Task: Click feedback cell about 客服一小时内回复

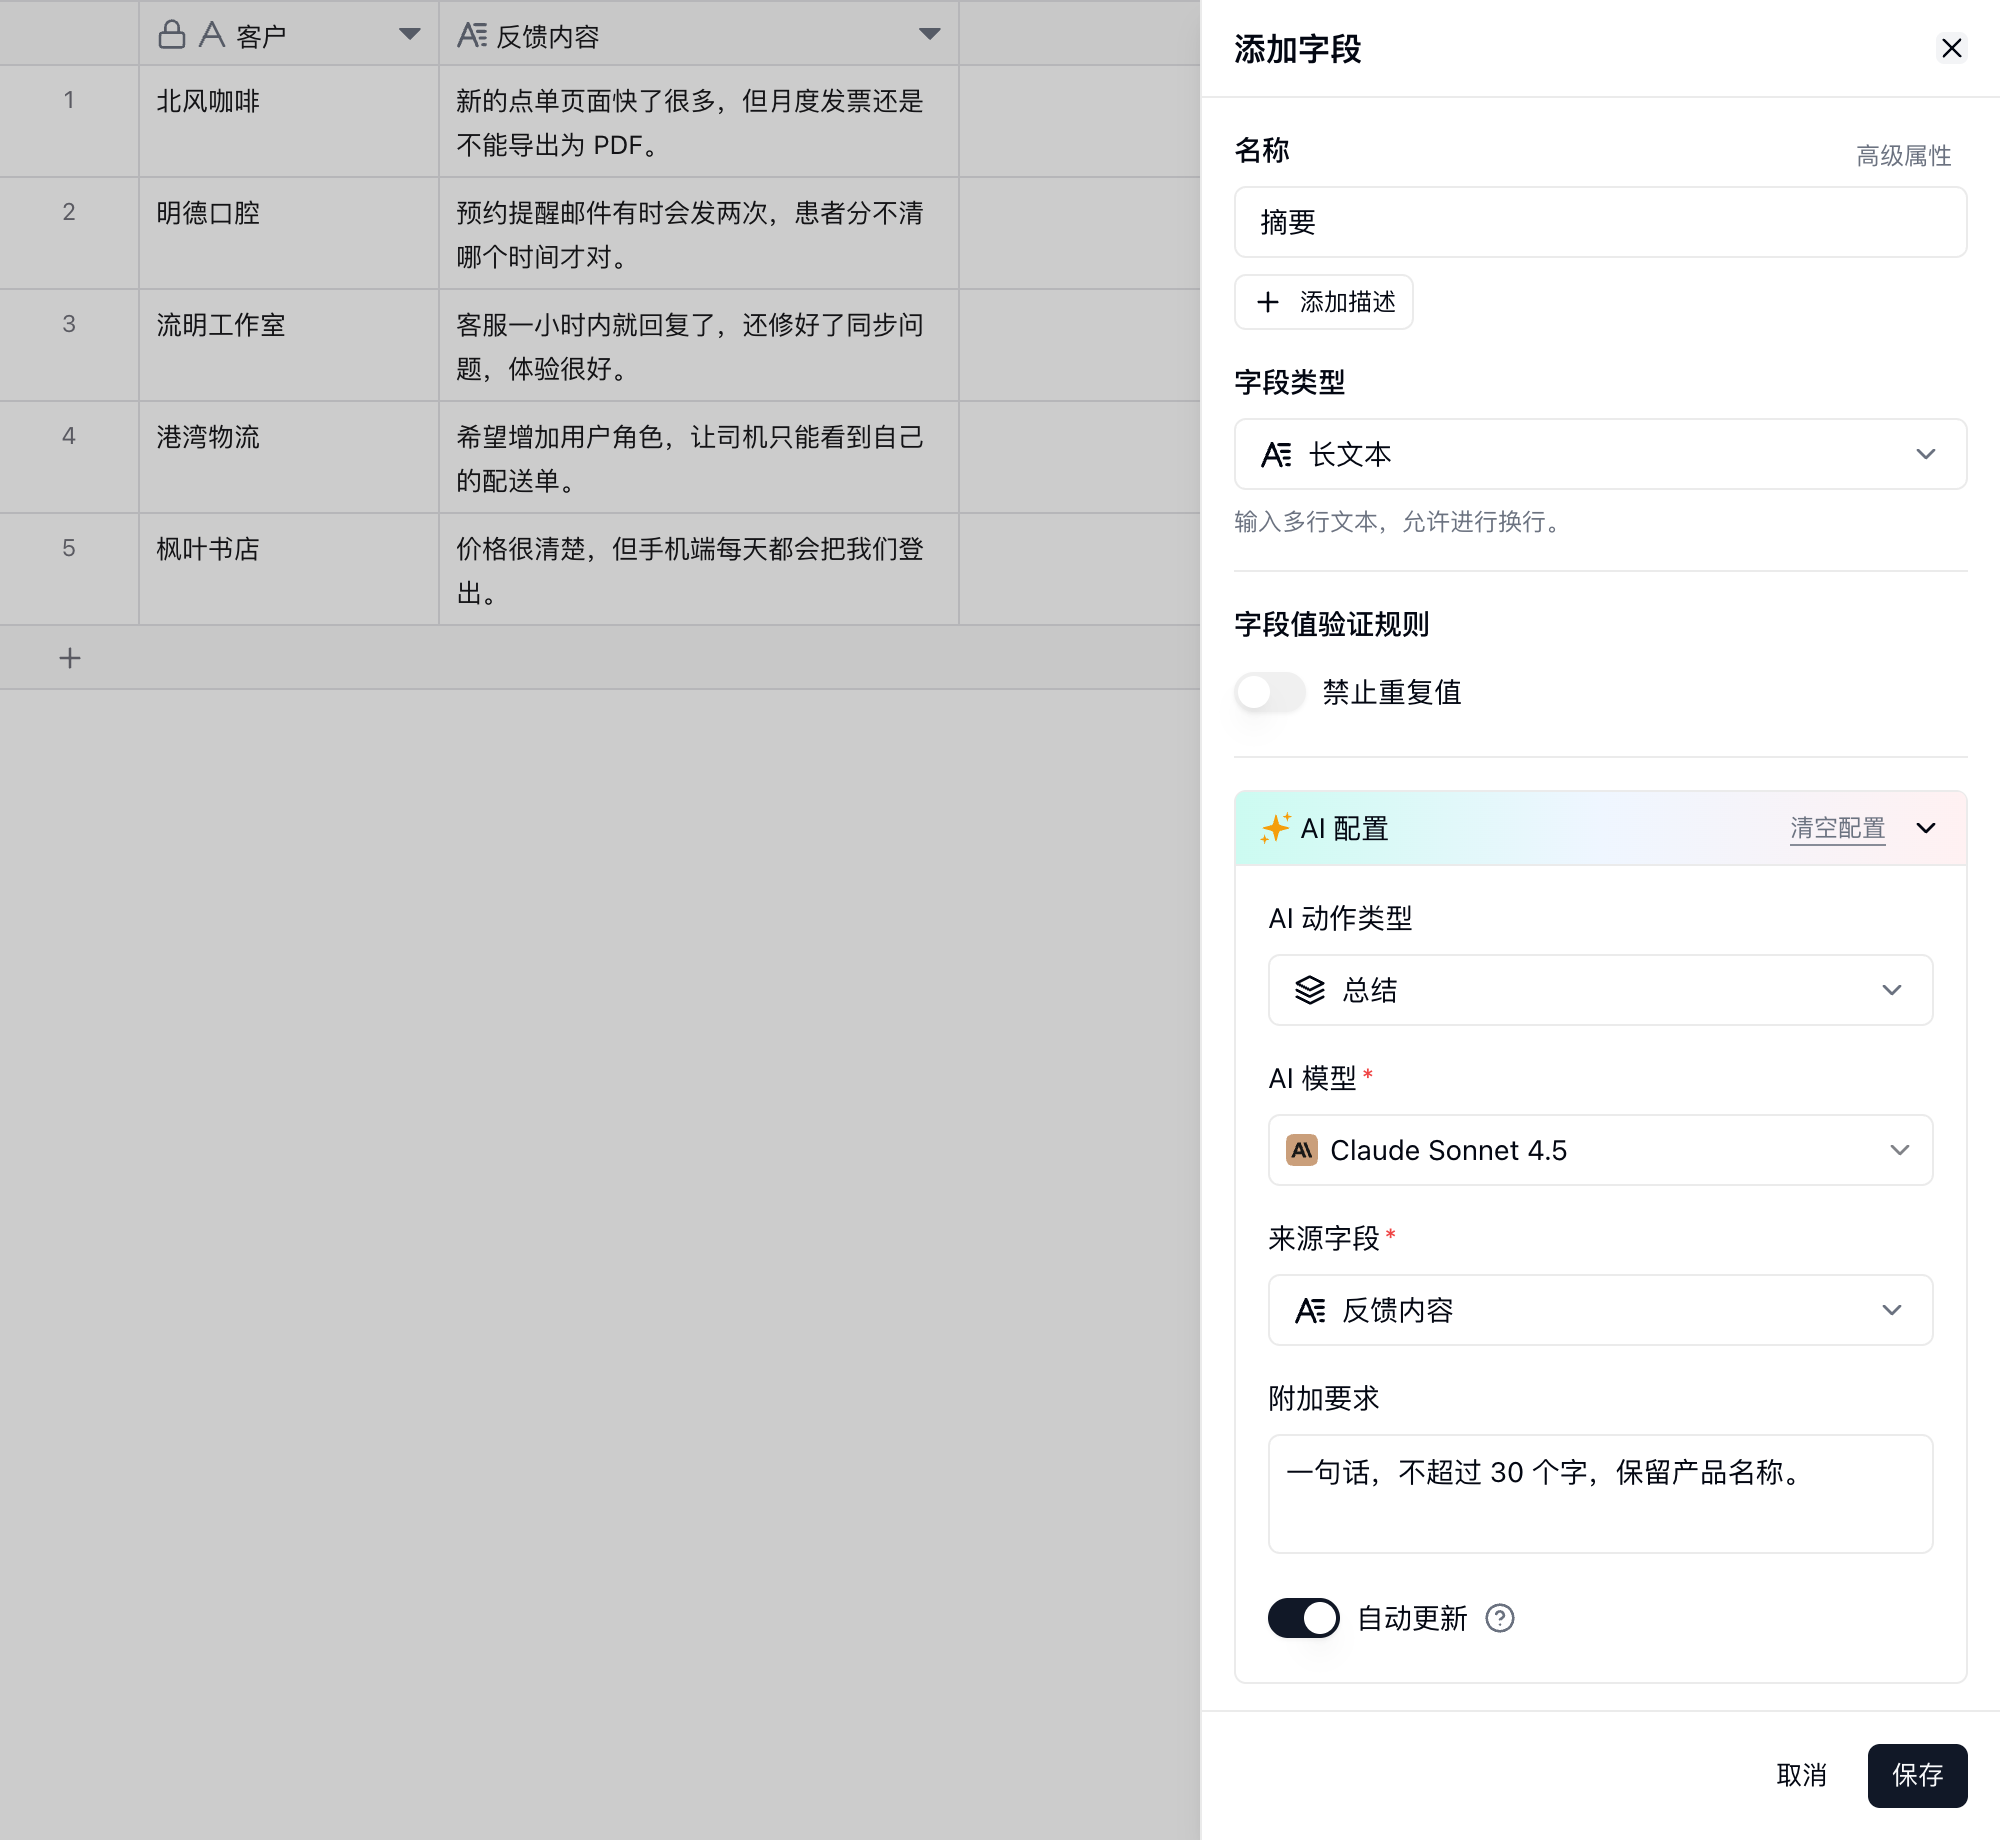Action: (x=699, y=346)
